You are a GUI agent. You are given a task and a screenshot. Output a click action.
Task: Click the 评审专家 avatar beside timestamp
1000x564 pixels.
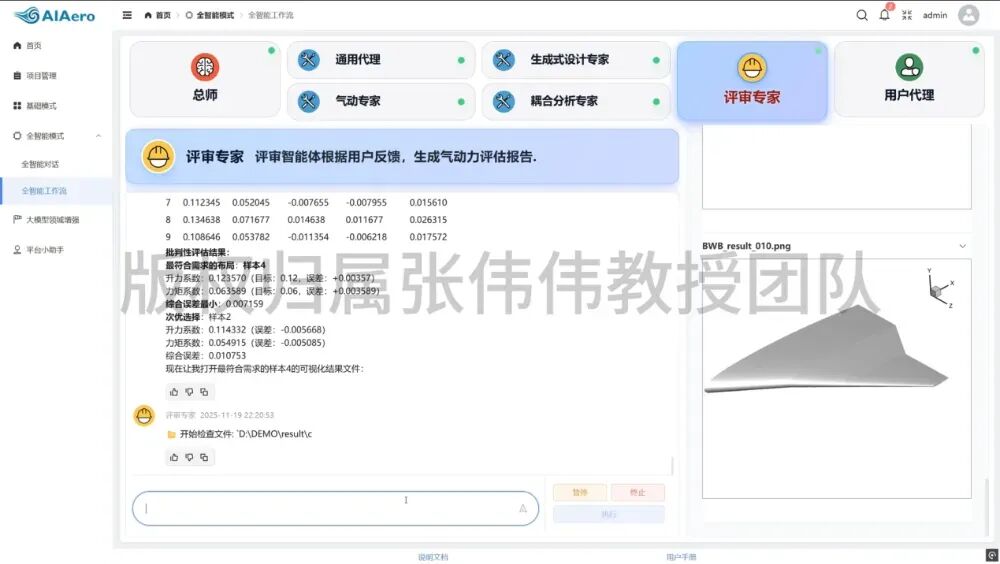click(144, 416)
